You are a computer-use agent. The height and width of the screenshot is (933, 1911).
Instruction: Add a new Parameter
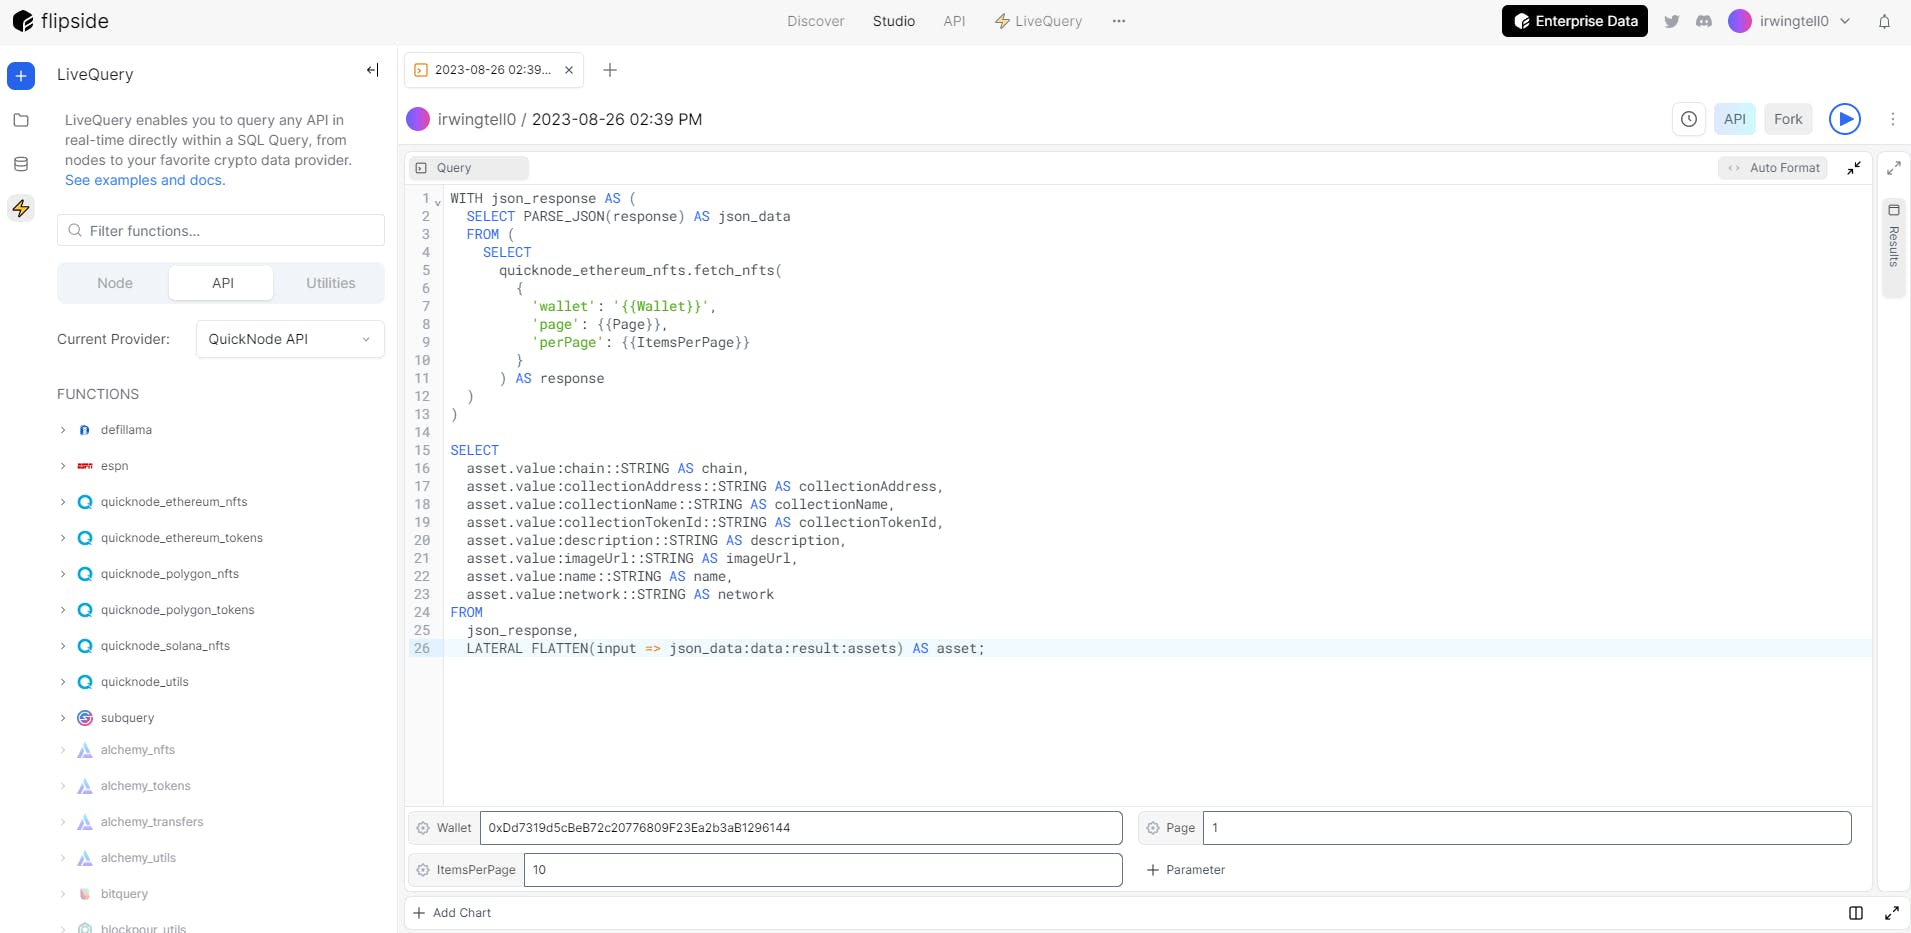tap(1186, 870)
